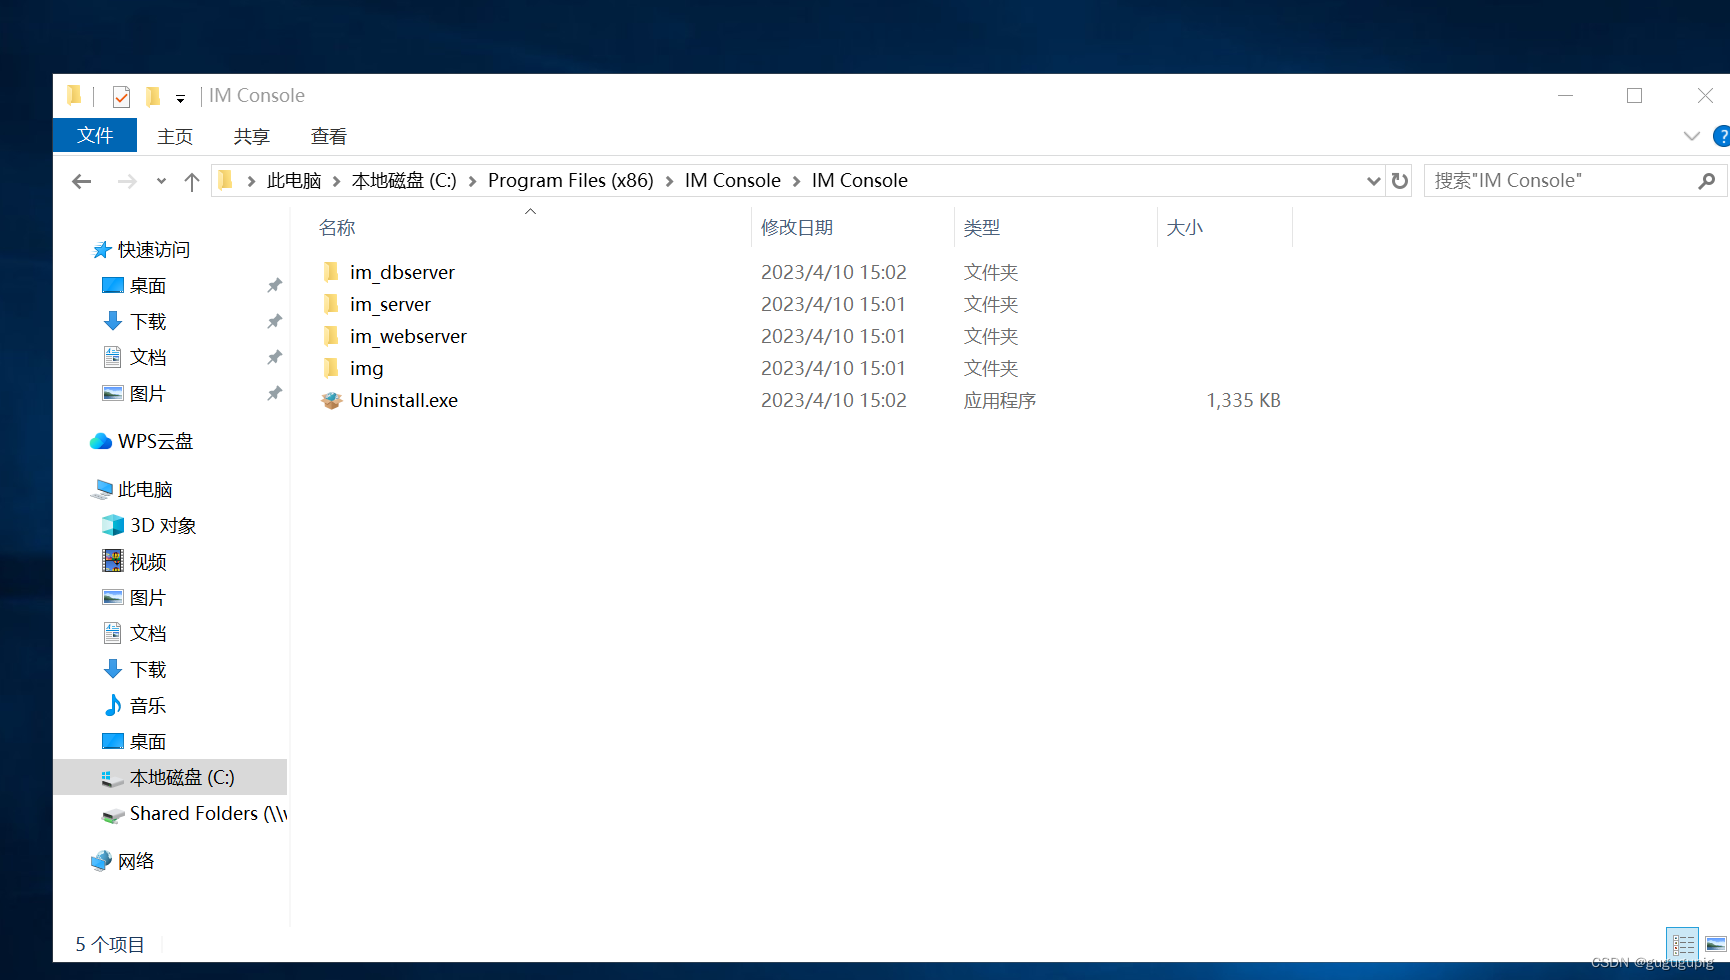Open 音乐 folder in sidebar
Image resolution: width=1730 pixels, height=980 pixels.
(x=148, y=706)
